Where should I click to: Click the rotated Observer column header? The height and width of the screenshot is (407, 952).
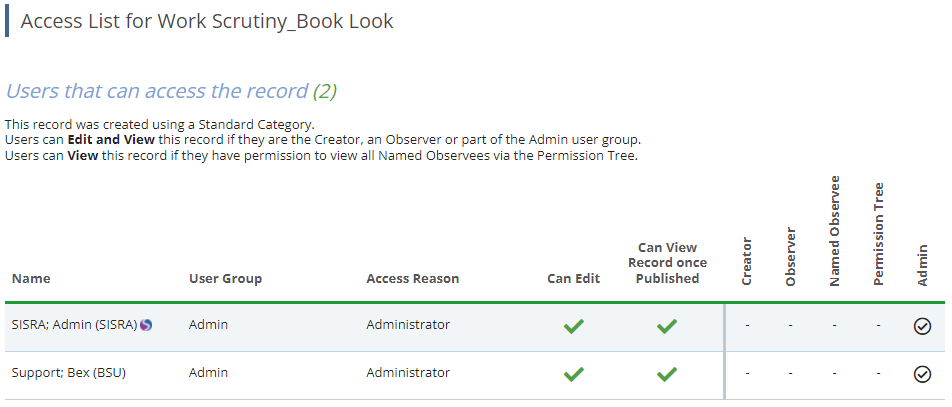[x=790, y=257]
